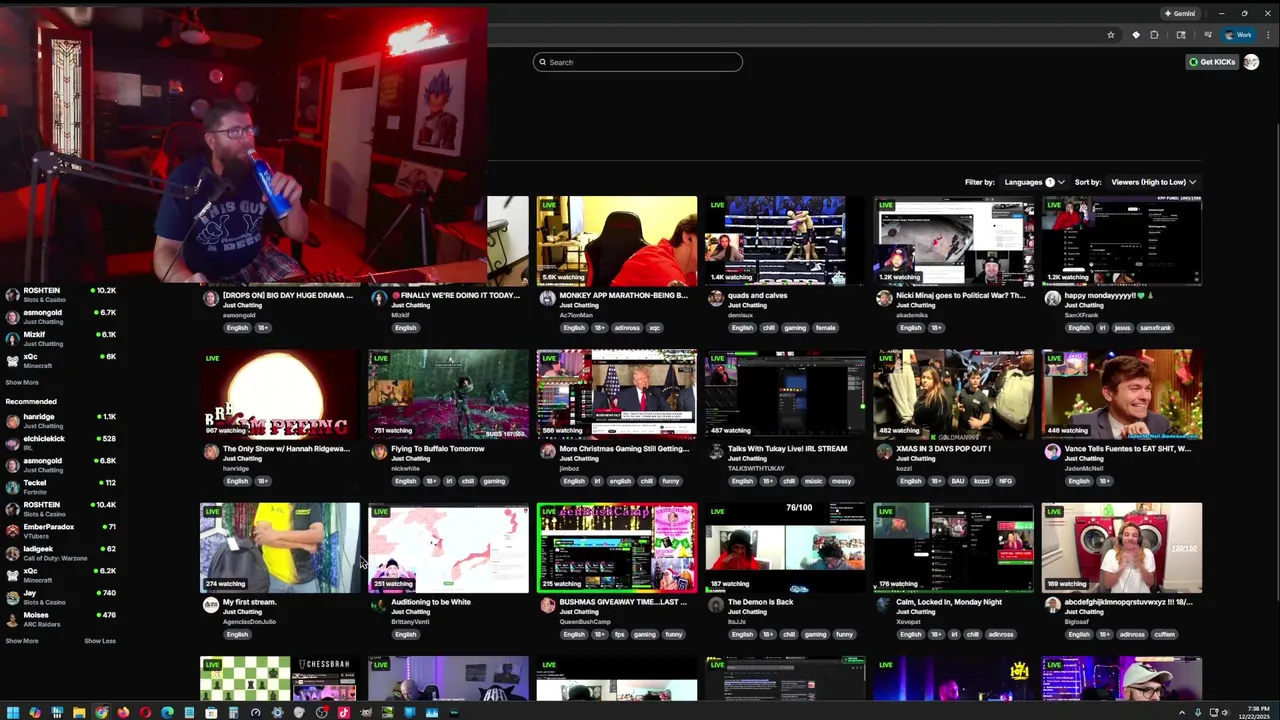This screenshot has width=1280, height=720.
Task: Open The Only Show w/ Hannah stream title
Action: pyautogui.click(x=286, y=449)
